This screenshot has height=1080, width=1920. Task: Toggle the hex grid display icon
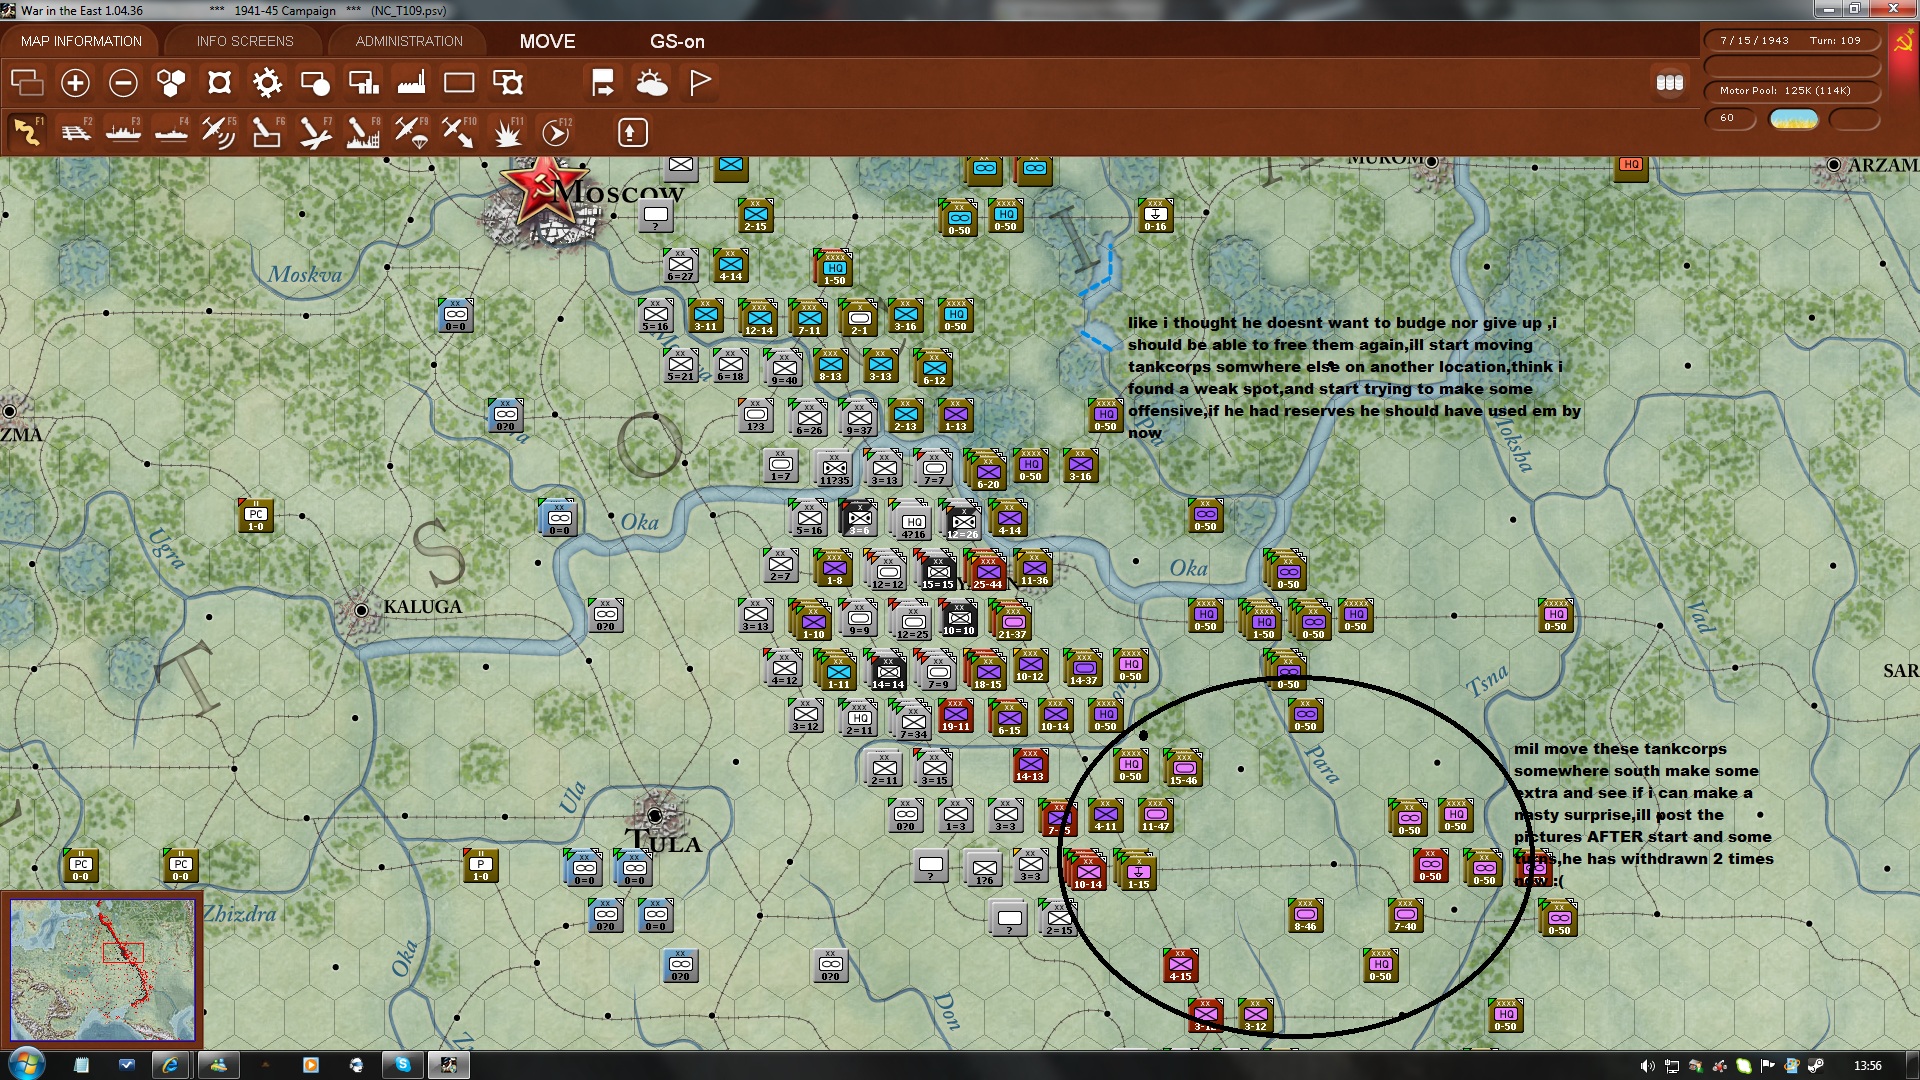pyautogui.click(x=171, y=83)
